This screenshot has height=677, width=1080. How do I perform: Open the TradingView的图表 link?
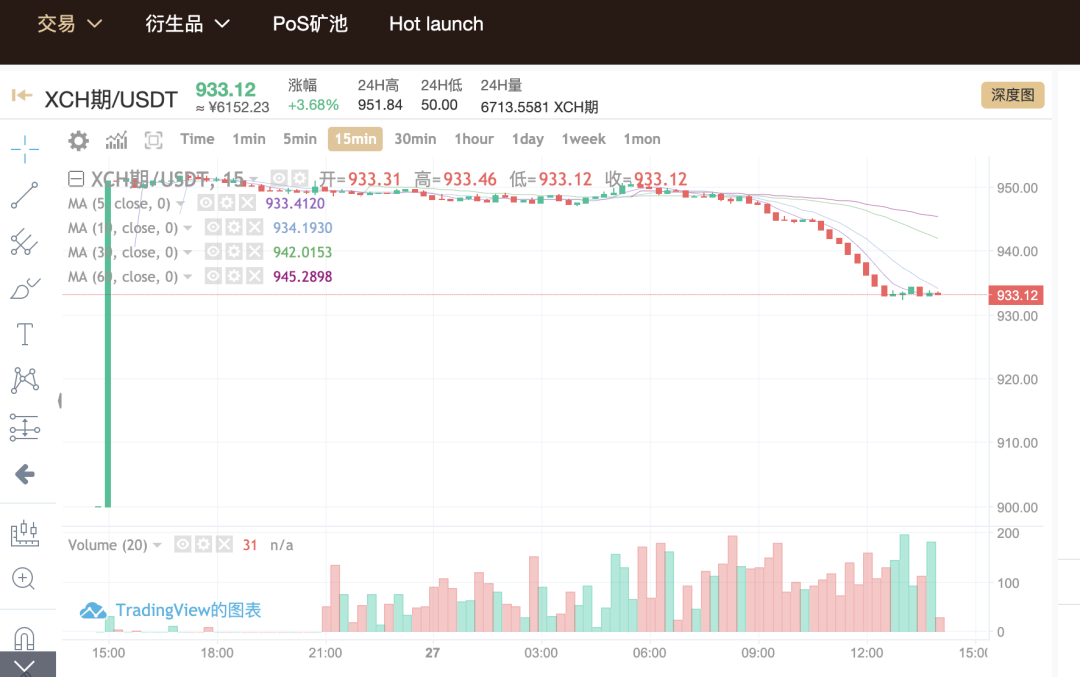[172, 610]
